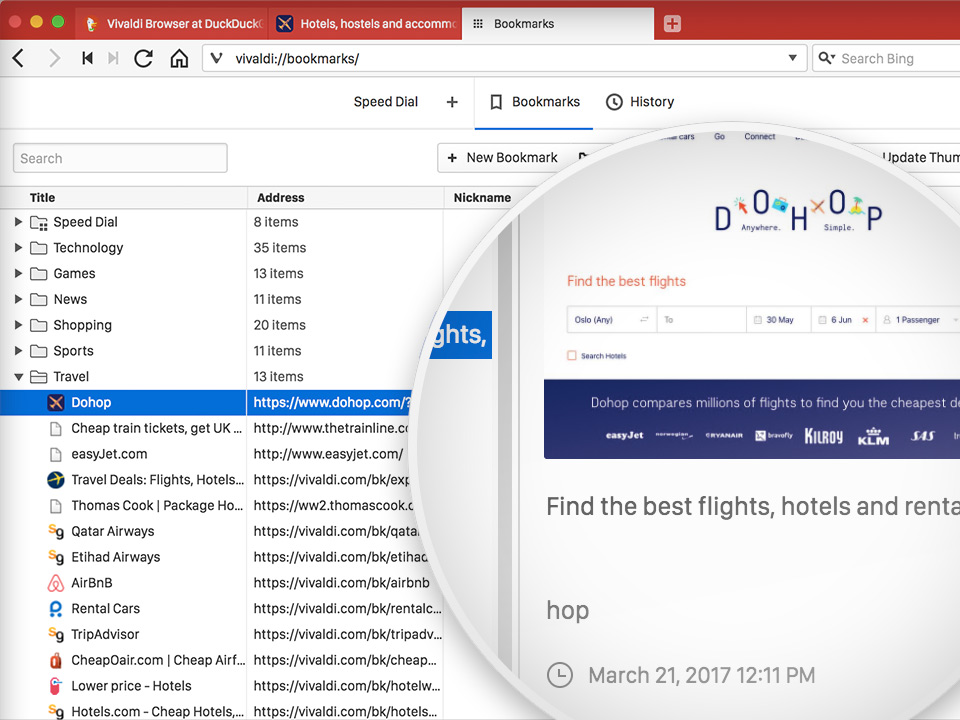The image size is (960, 720).
Task: Click the Etihad Airways favicon
Action: click(56, 557)
